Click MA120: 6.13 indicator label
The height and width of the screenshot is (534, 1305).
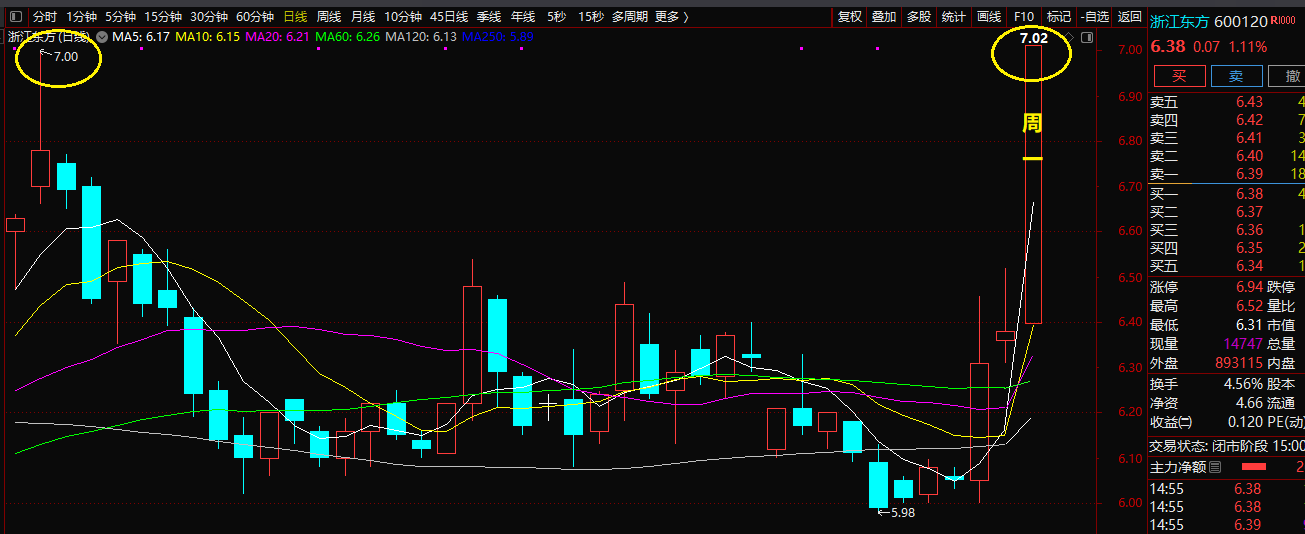coord(421,37)
